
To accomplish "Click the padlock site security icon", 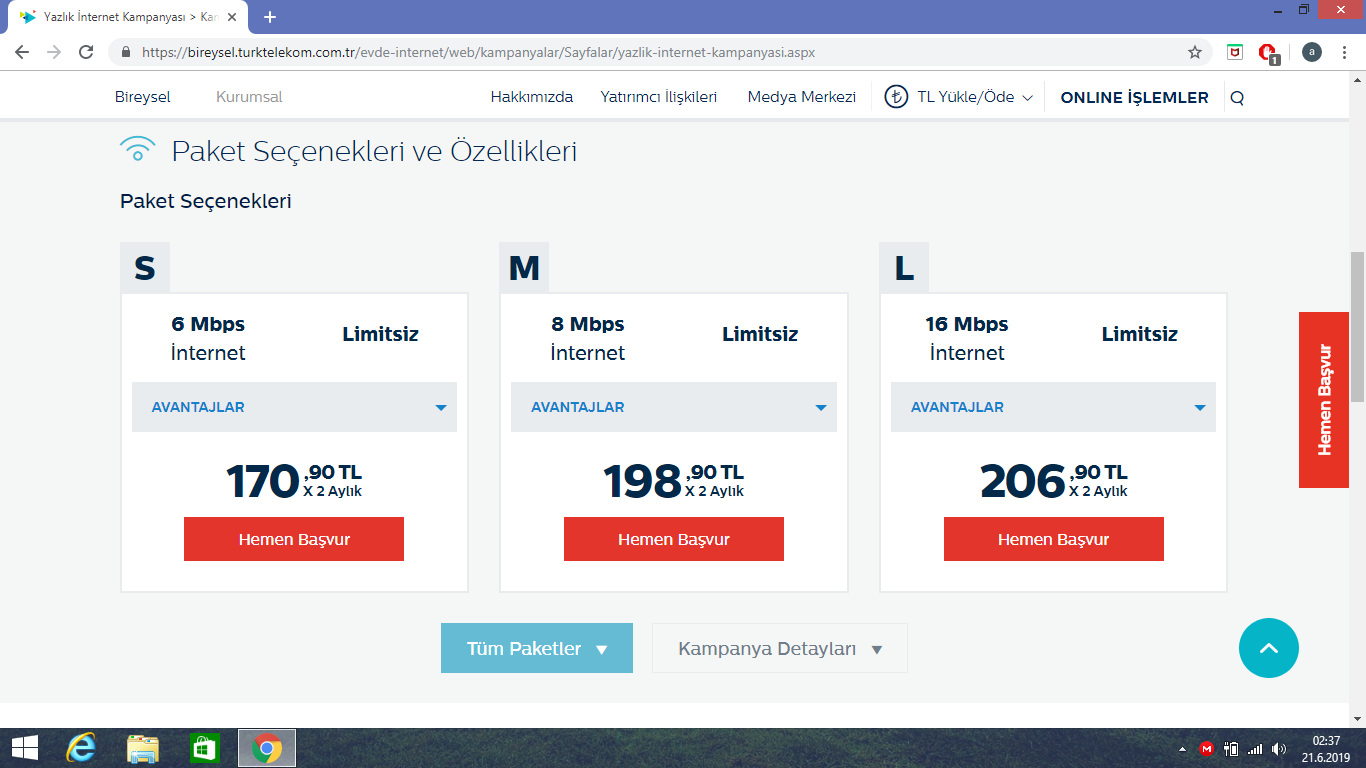I will coord(126,52).
